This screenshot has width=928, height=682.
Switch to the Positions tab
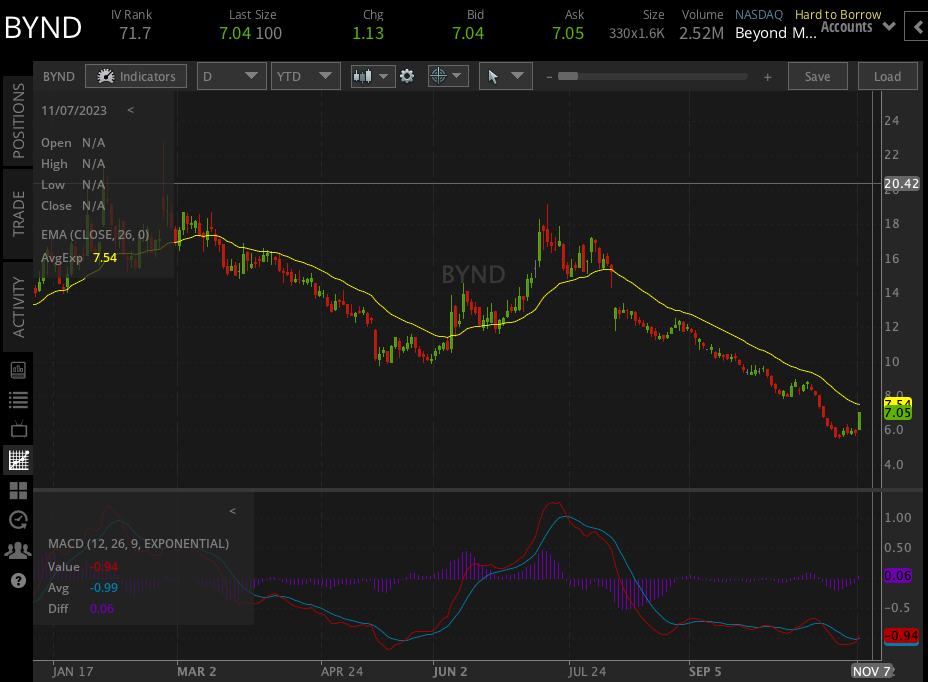(x=18, y=121)
